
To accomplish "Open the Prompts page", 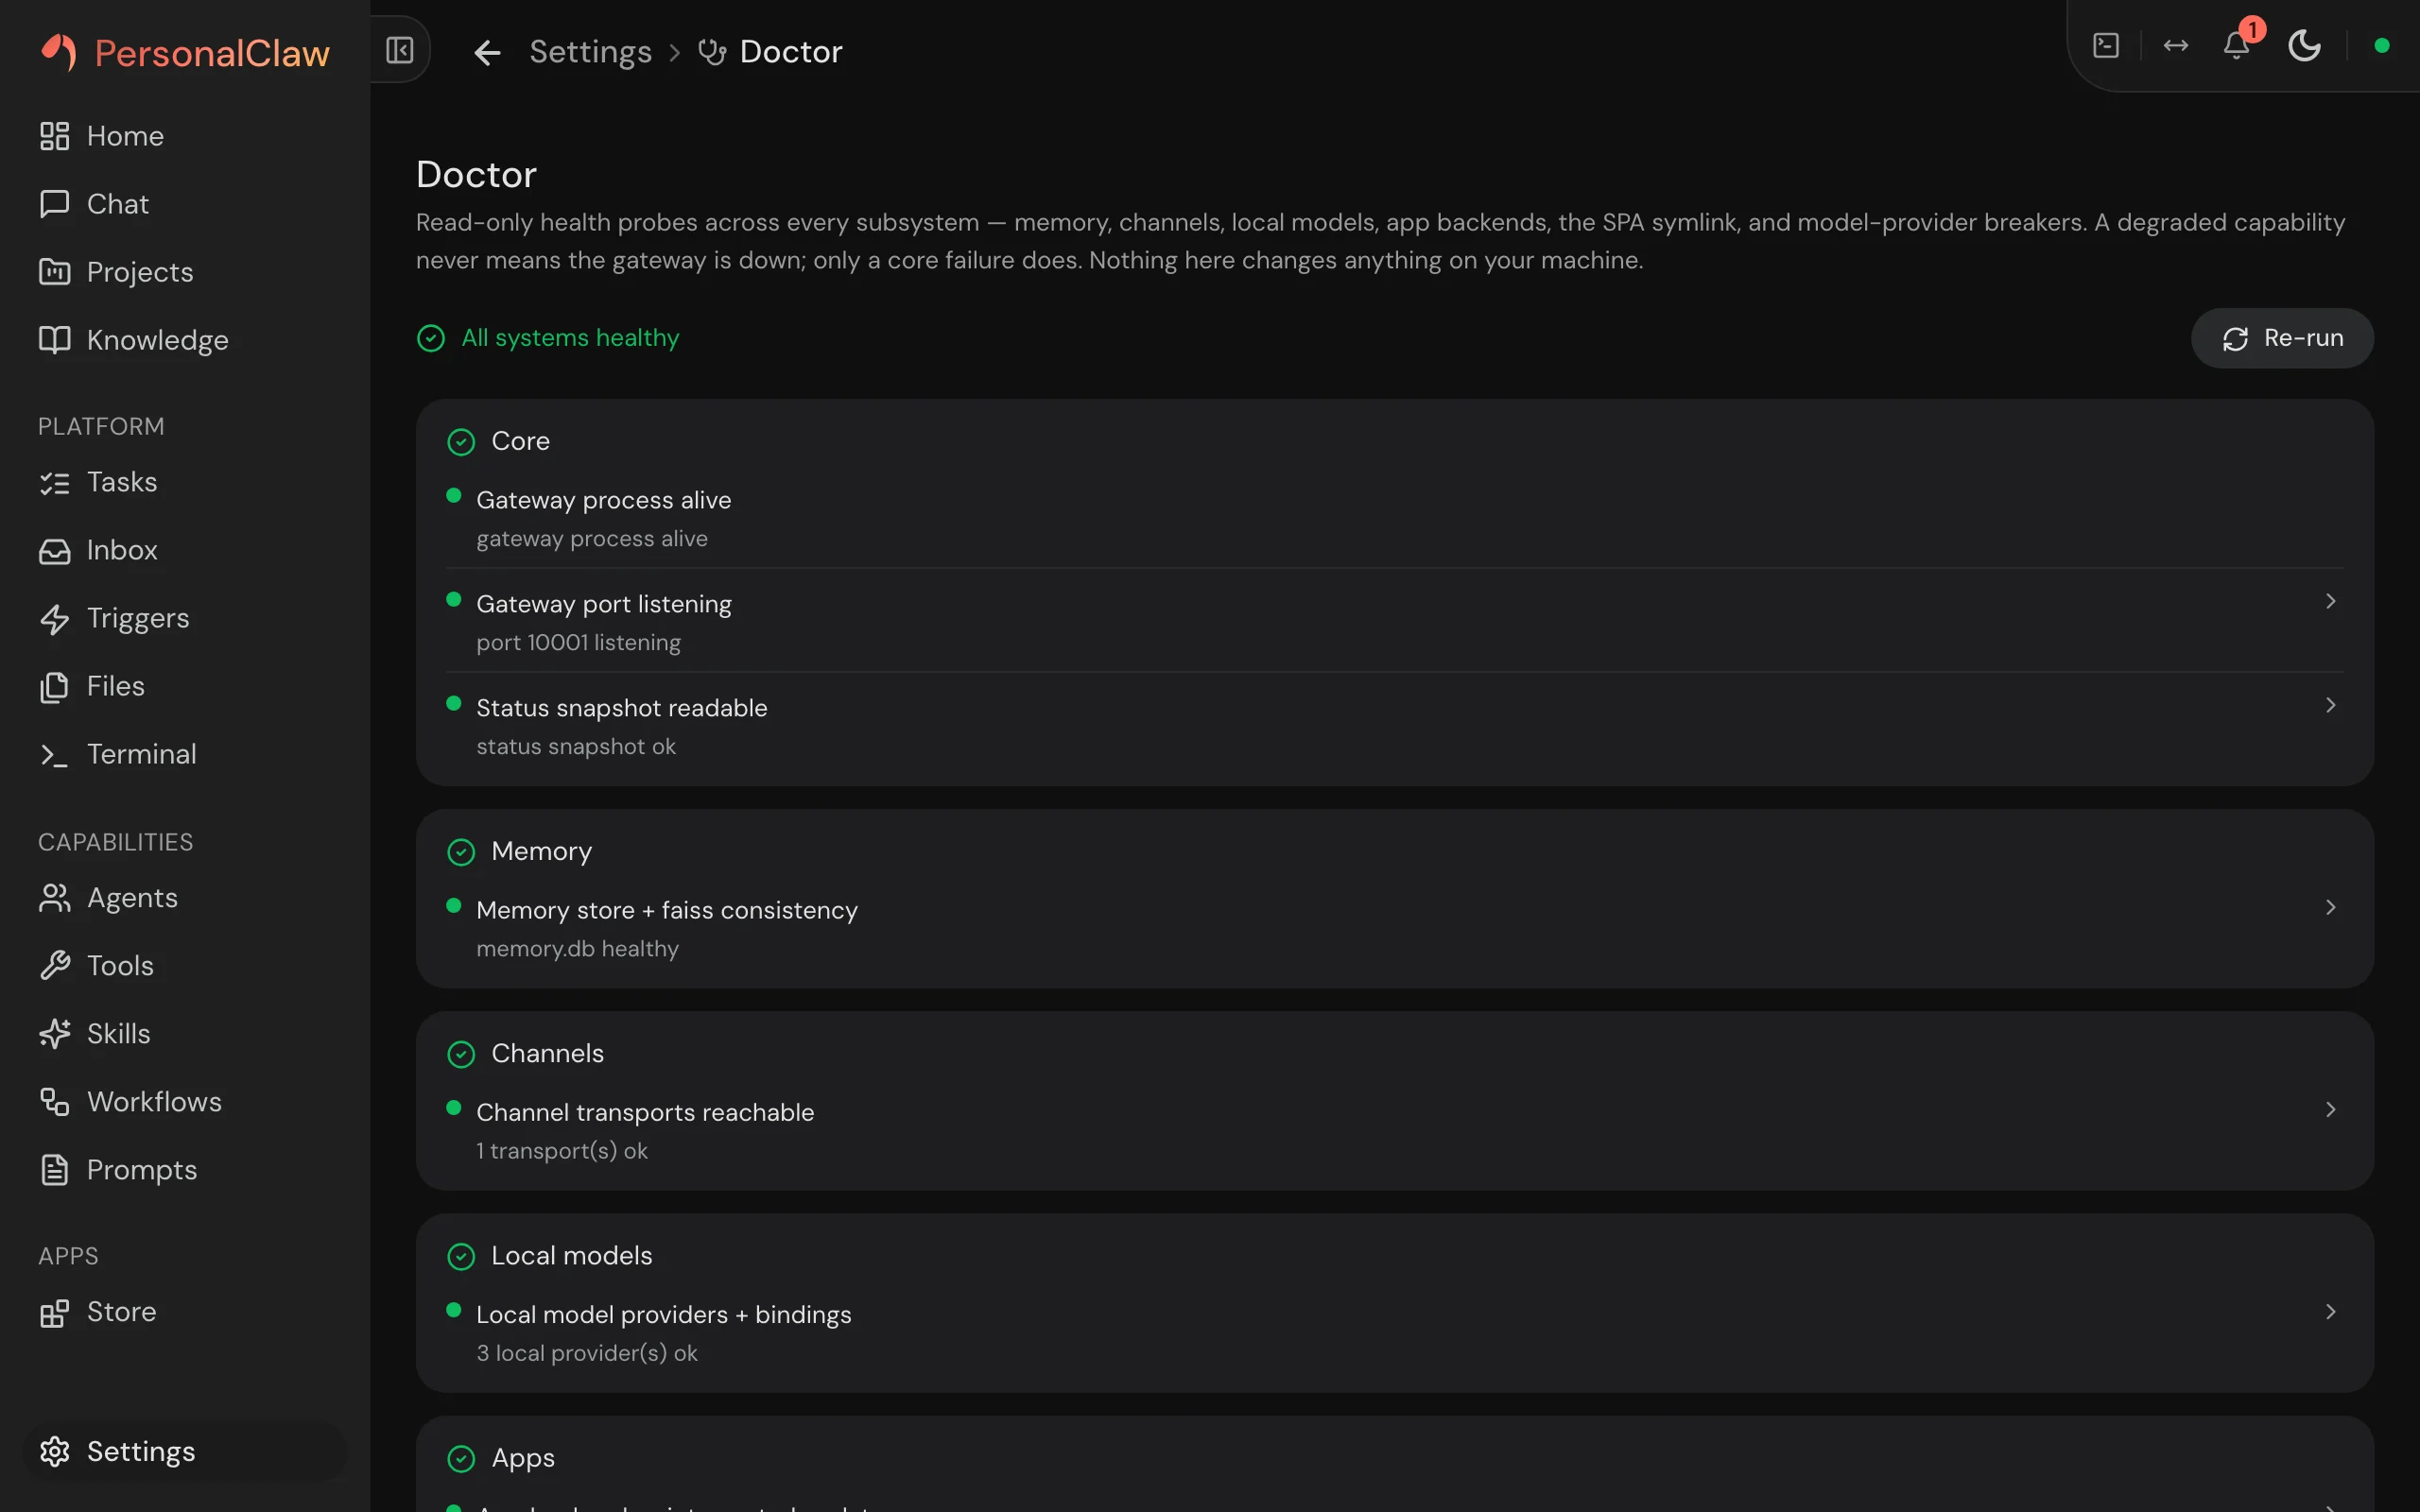I will (185, 1170).
